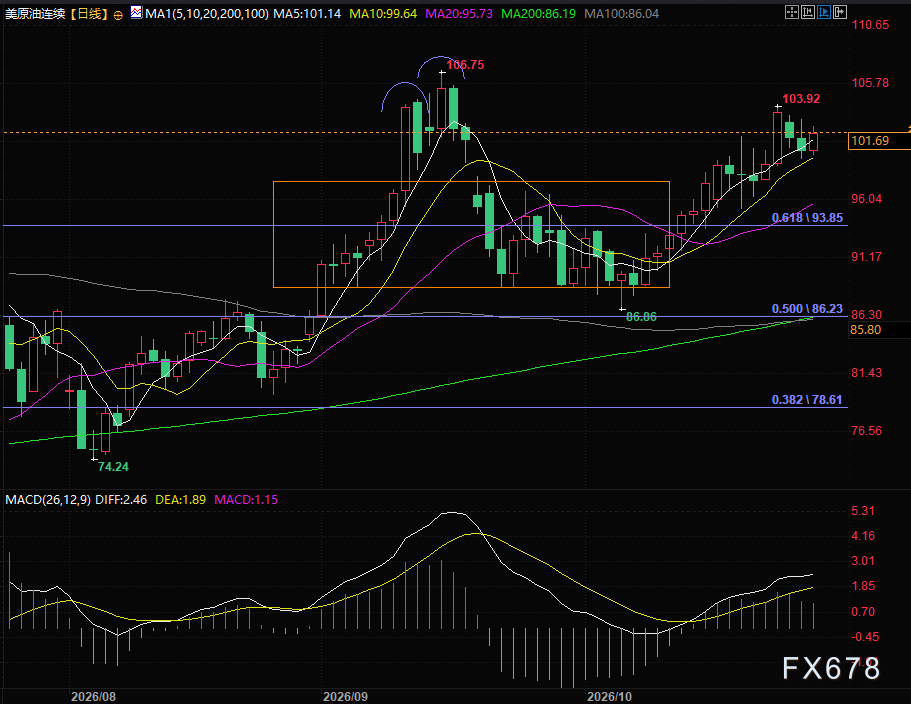
Task: Click the crosshair cursor icon in chart toolbar
Action: [791, 12]
